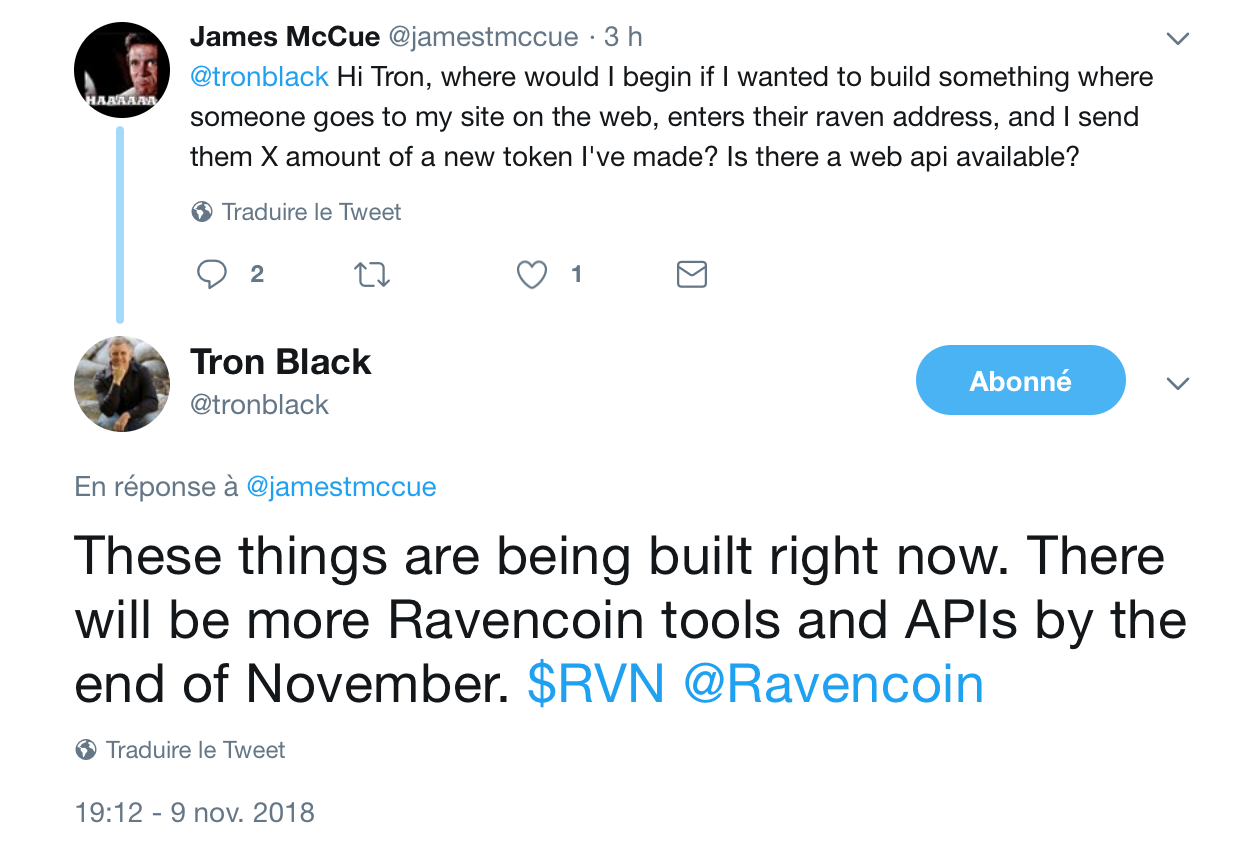Click the James McCue display name

[285, 37]
